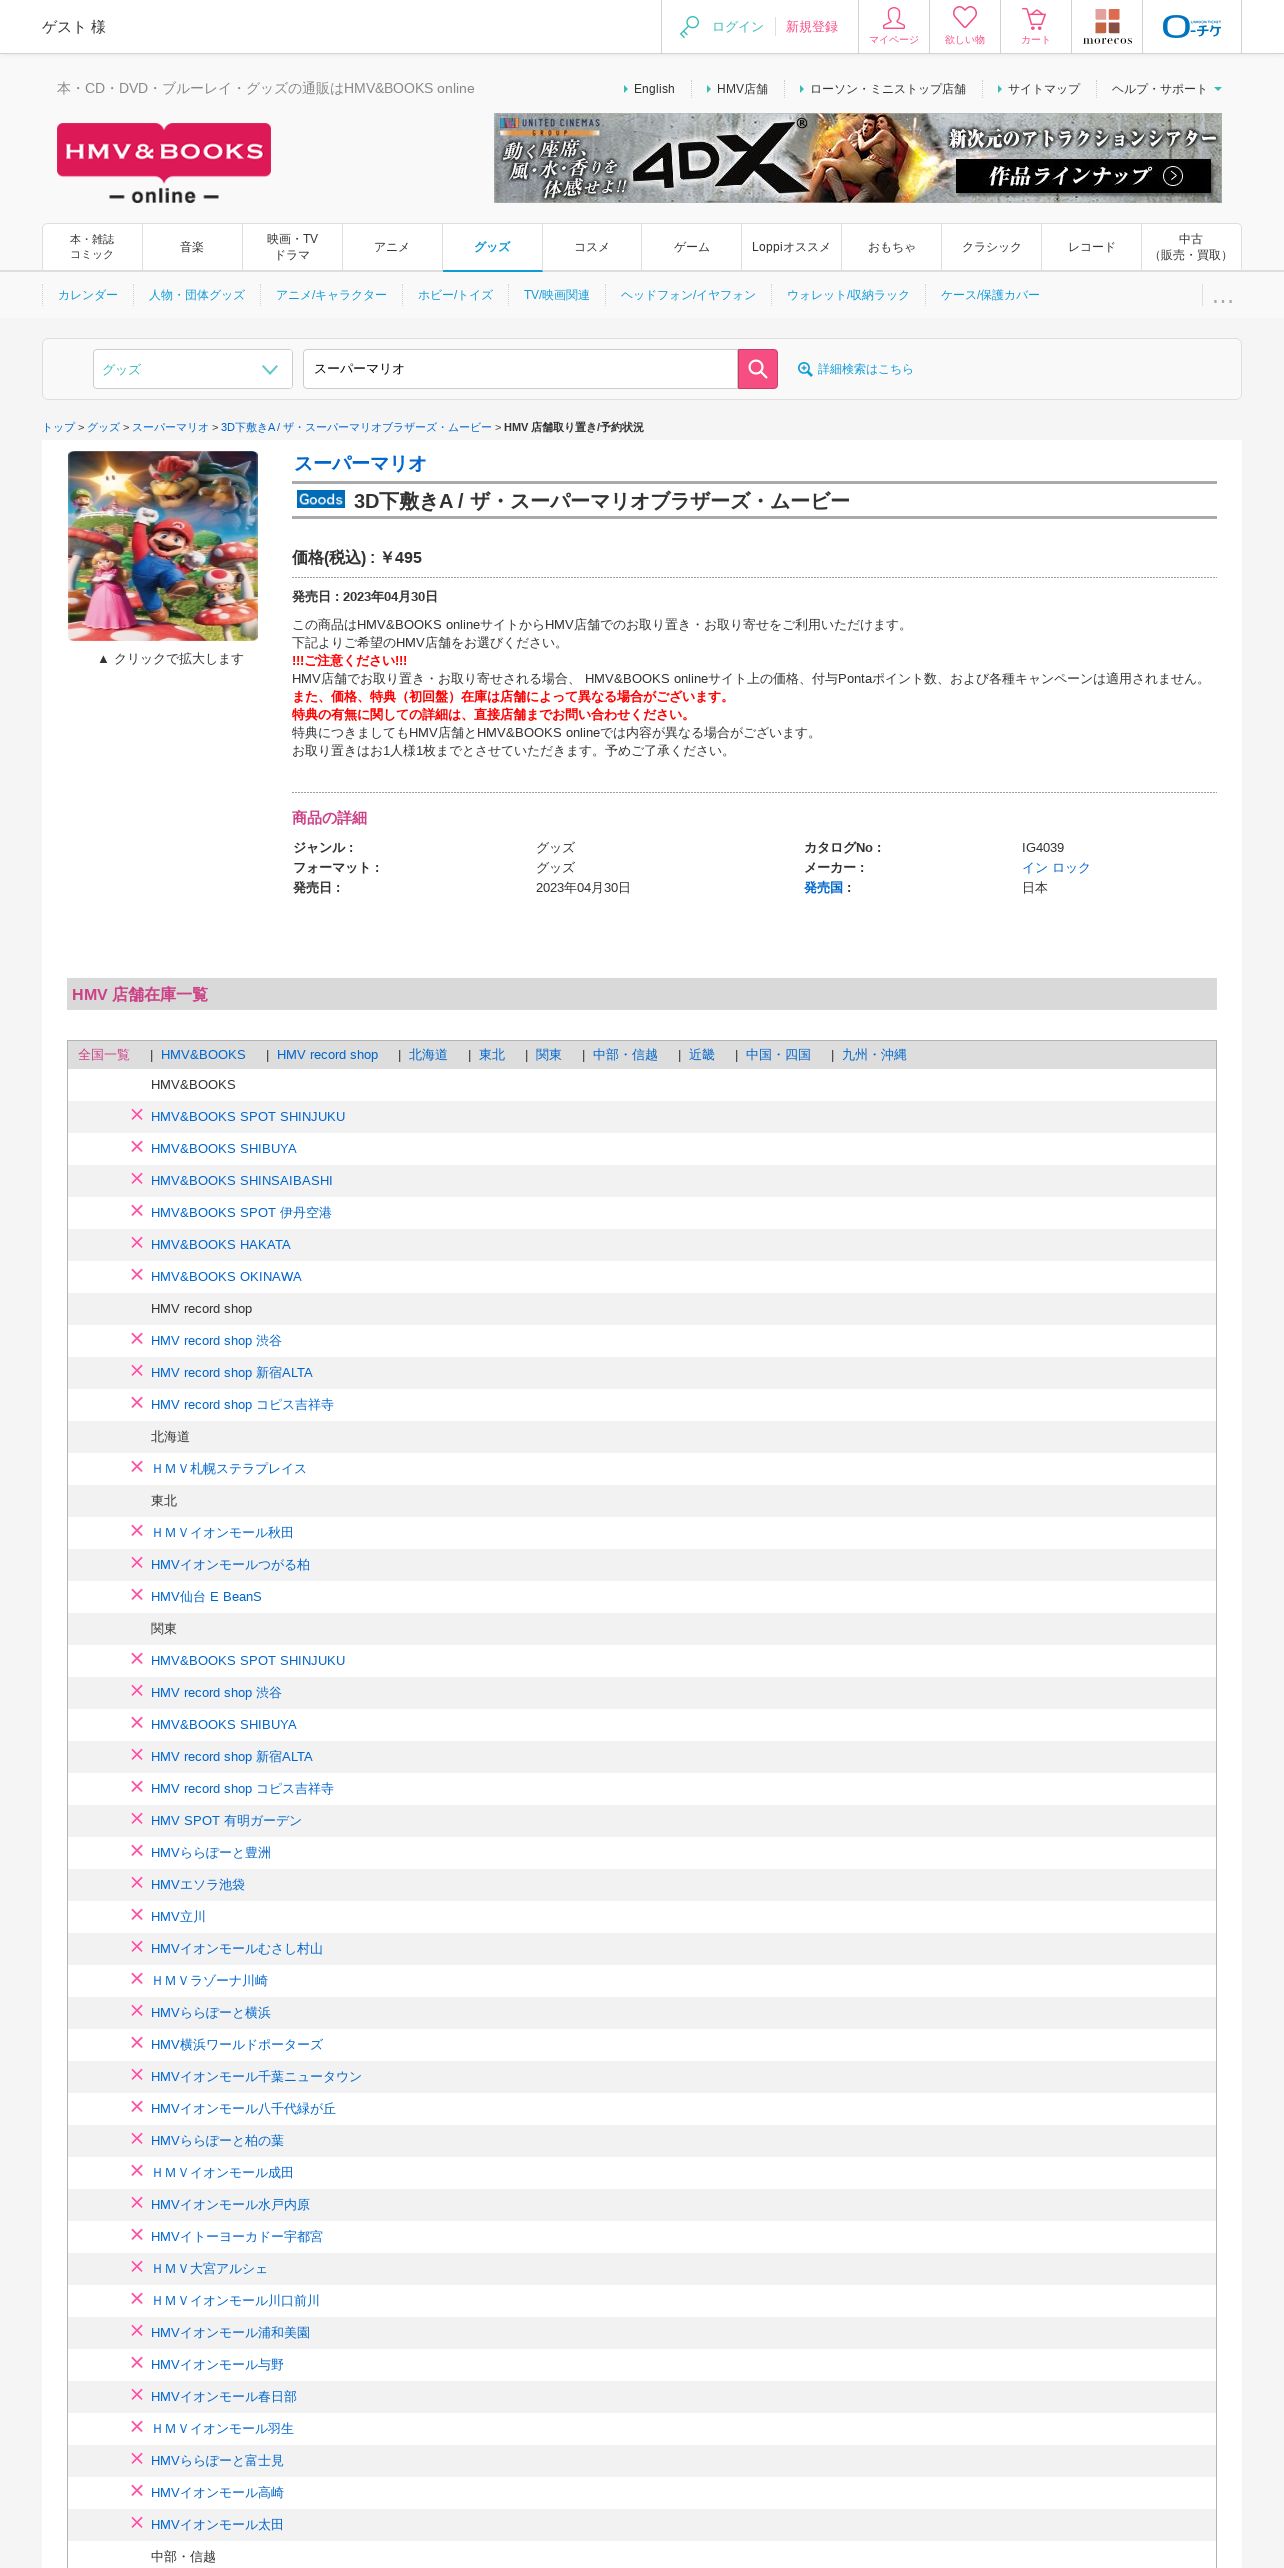Click the スーパーマリオ artist title link

point(360,463)
